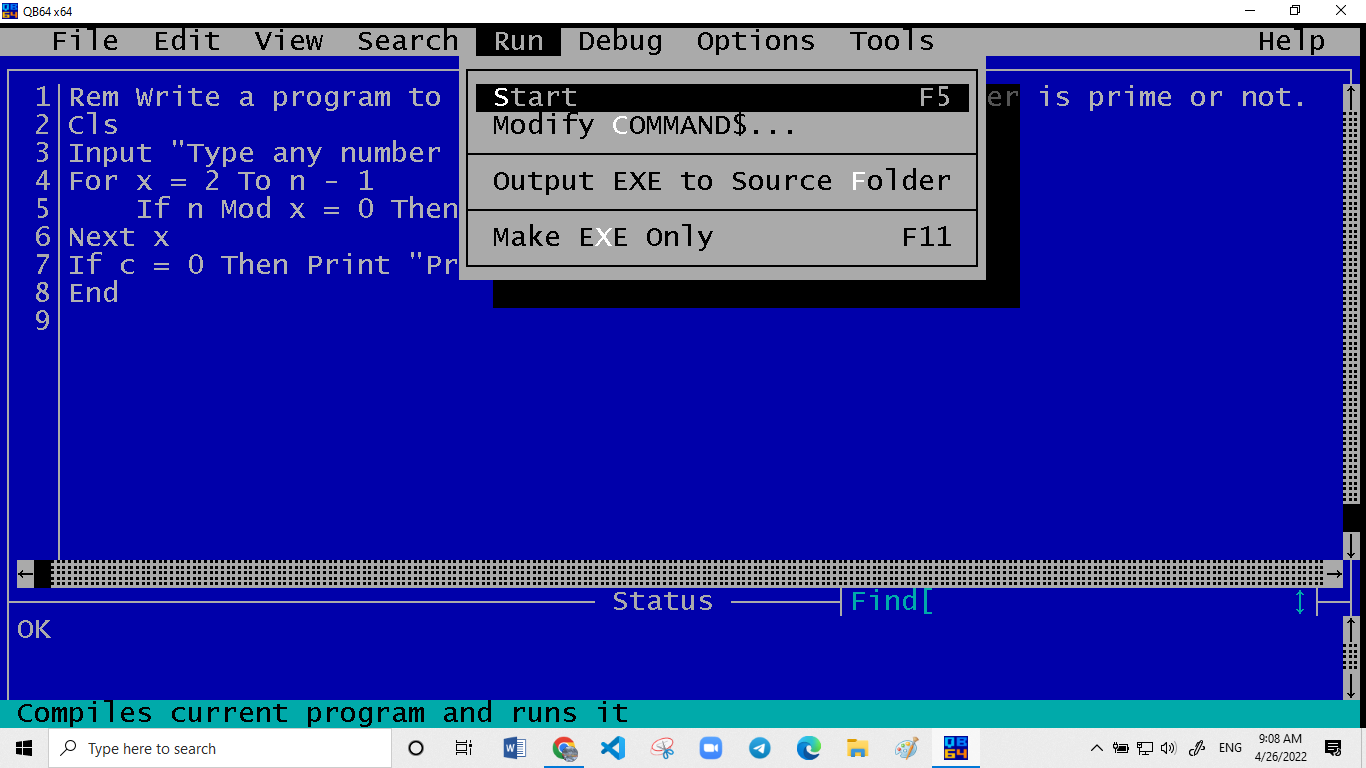This screenshot has height=768, width=1366.
Task: Click the QB64 x64 title bar icon
Action: pos(11,10)
